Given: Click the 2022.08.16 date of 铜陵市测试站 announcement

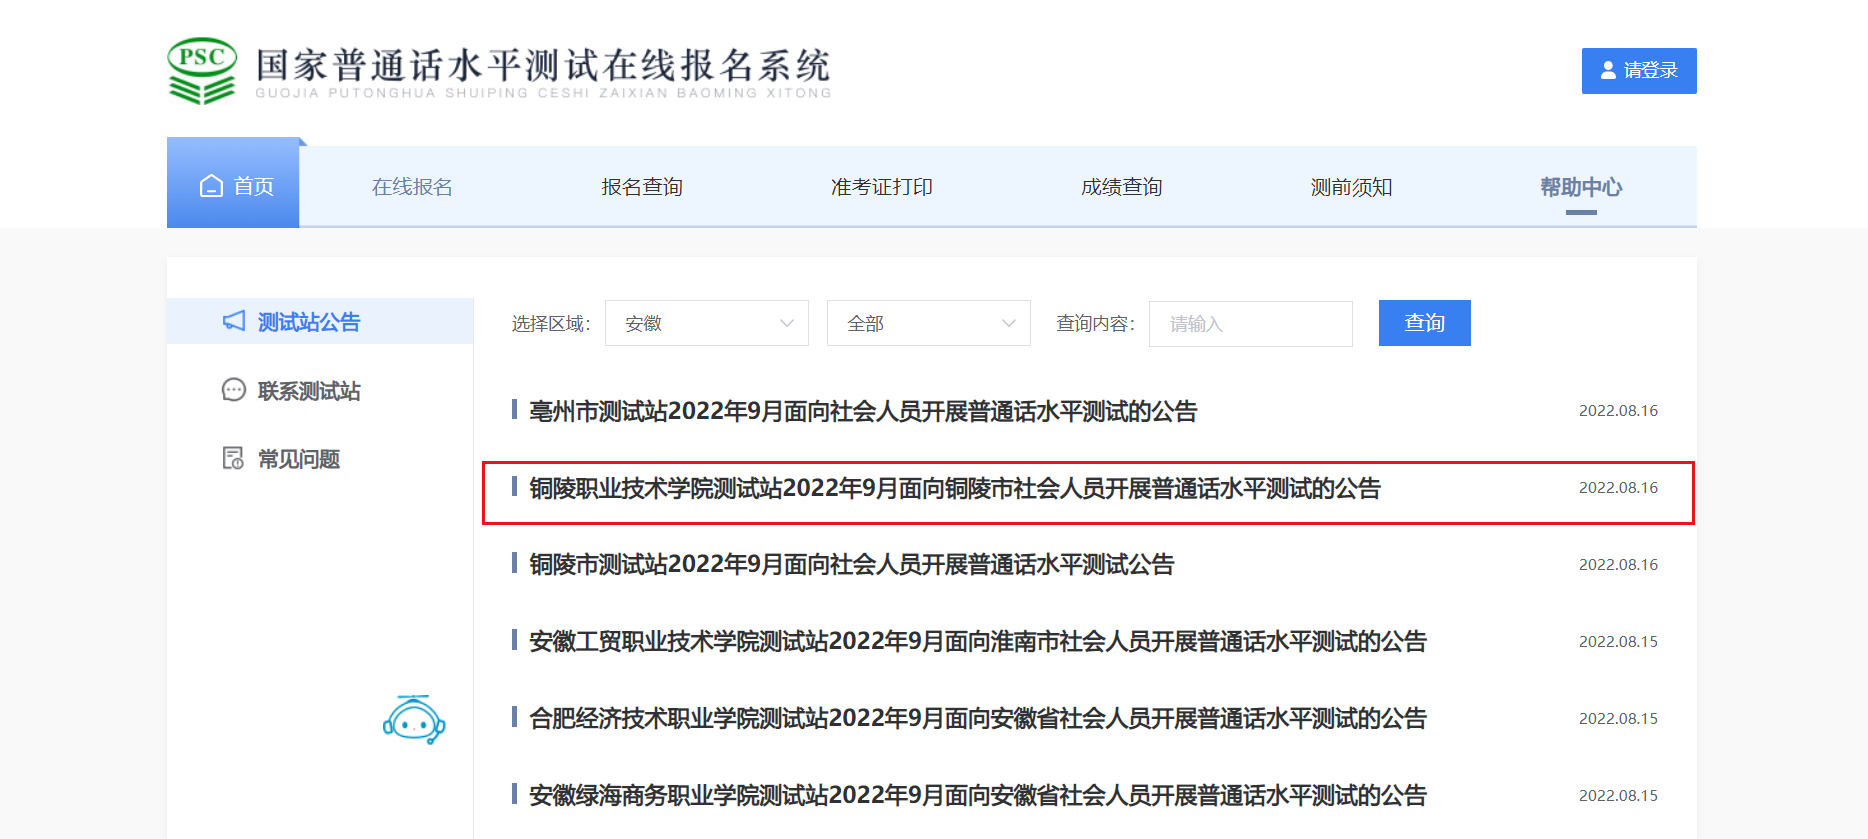Looking at the screenshot, I should (1618, 565).
